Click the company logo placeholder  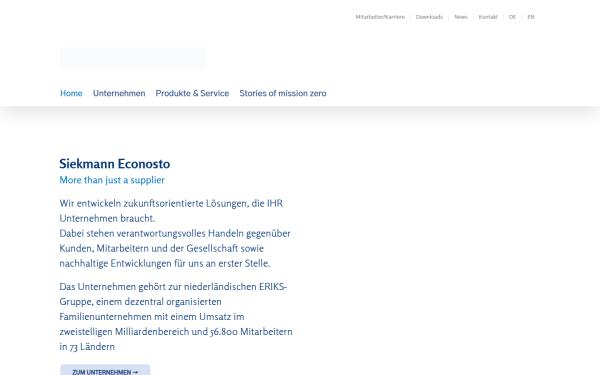tap(133, 58)
